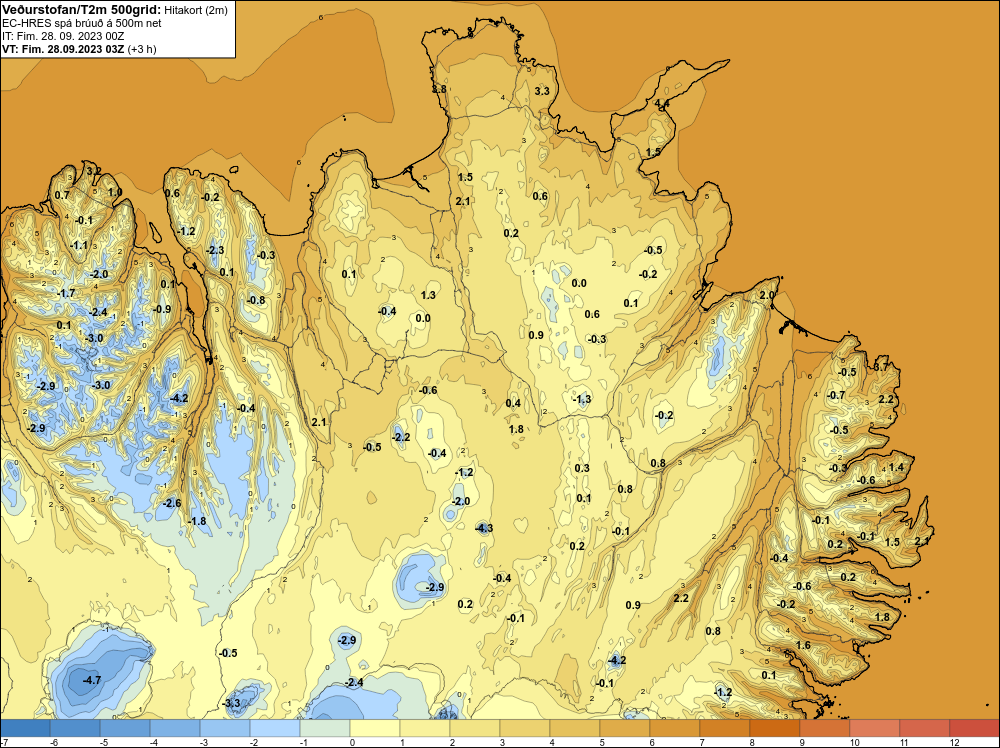1000x748 pixels.
Task: Select the -5 to -4 blue legend swatch
Action: [125, 728]
